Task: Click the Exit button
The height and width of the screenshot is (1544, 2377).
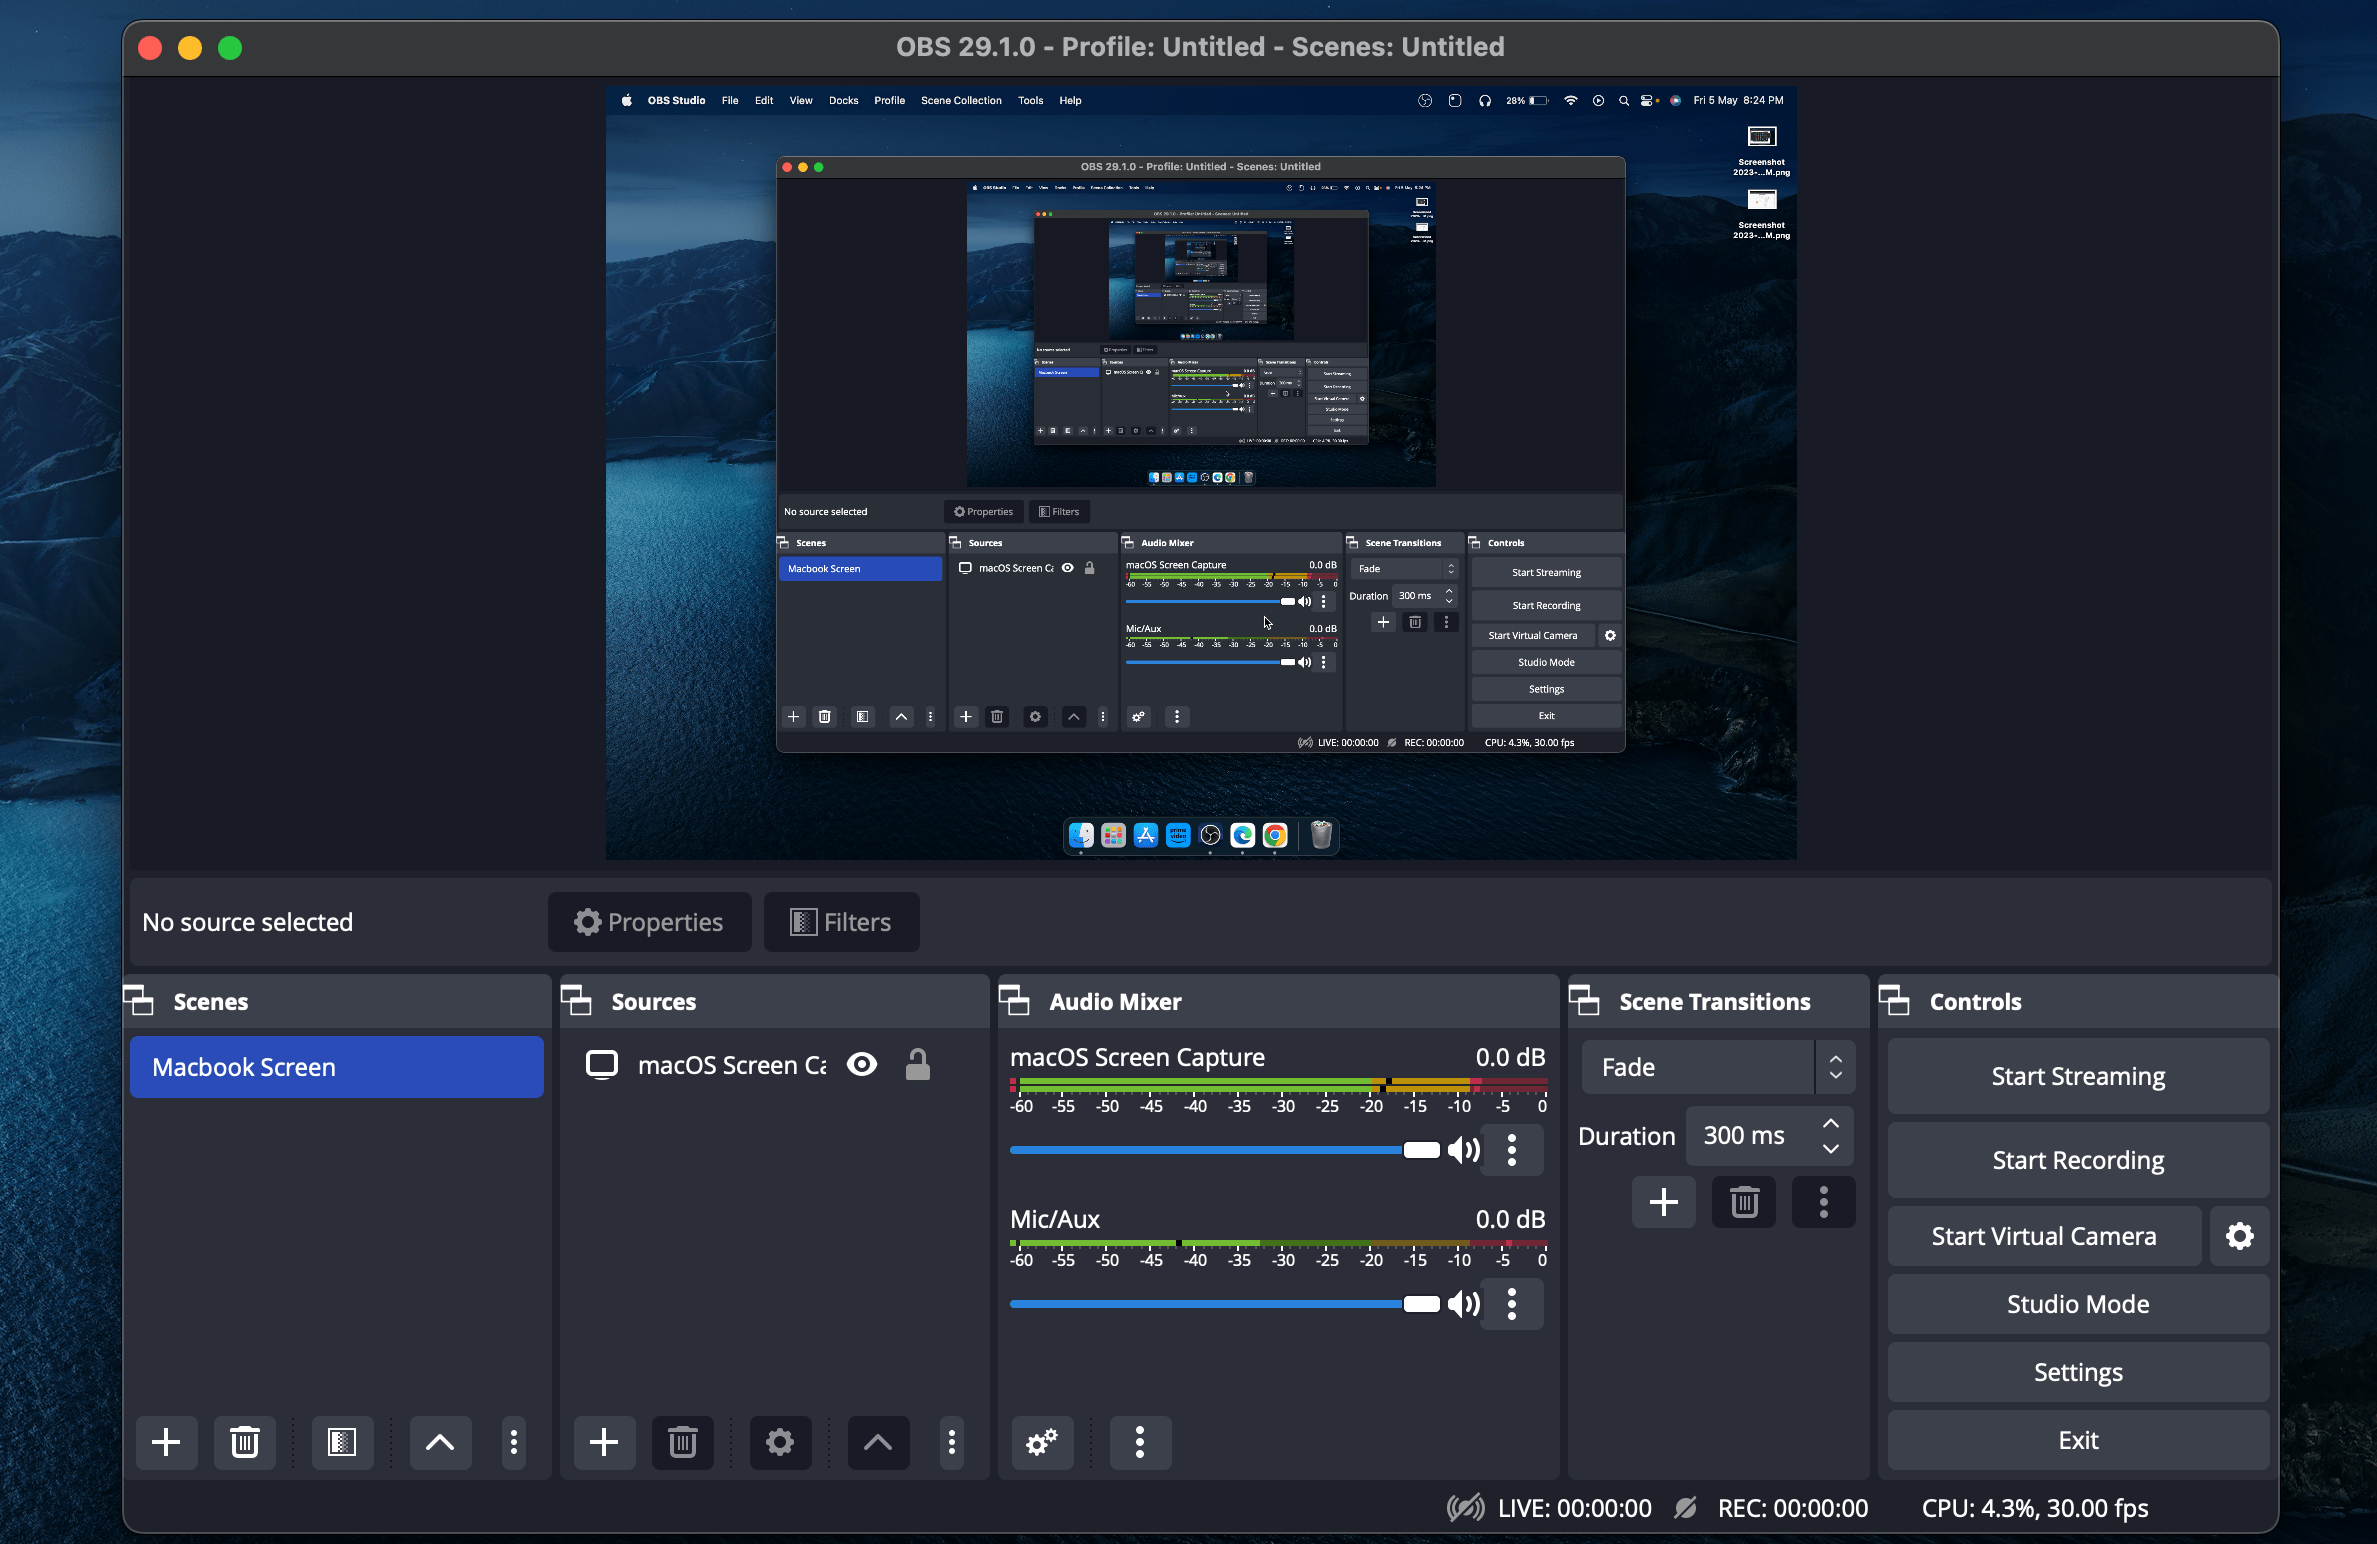Action: (x=2078, y=1440)
